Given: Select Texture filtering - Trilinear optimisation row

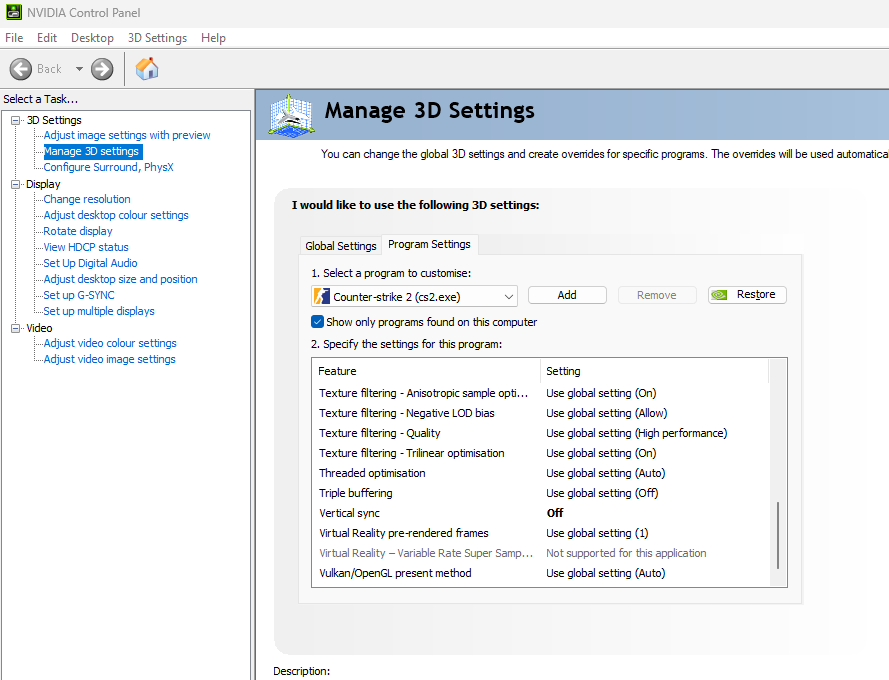Looking at the screenshot, I should (541, 453).
